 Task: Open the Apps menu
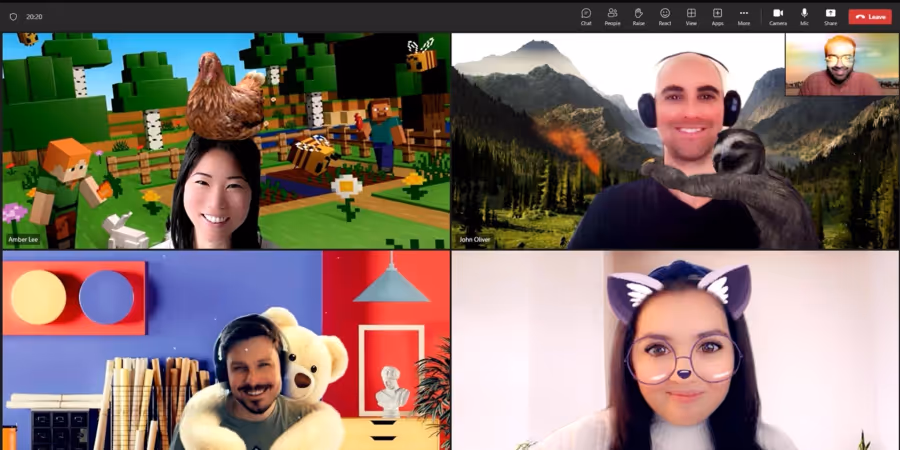(x=717, y=17)
